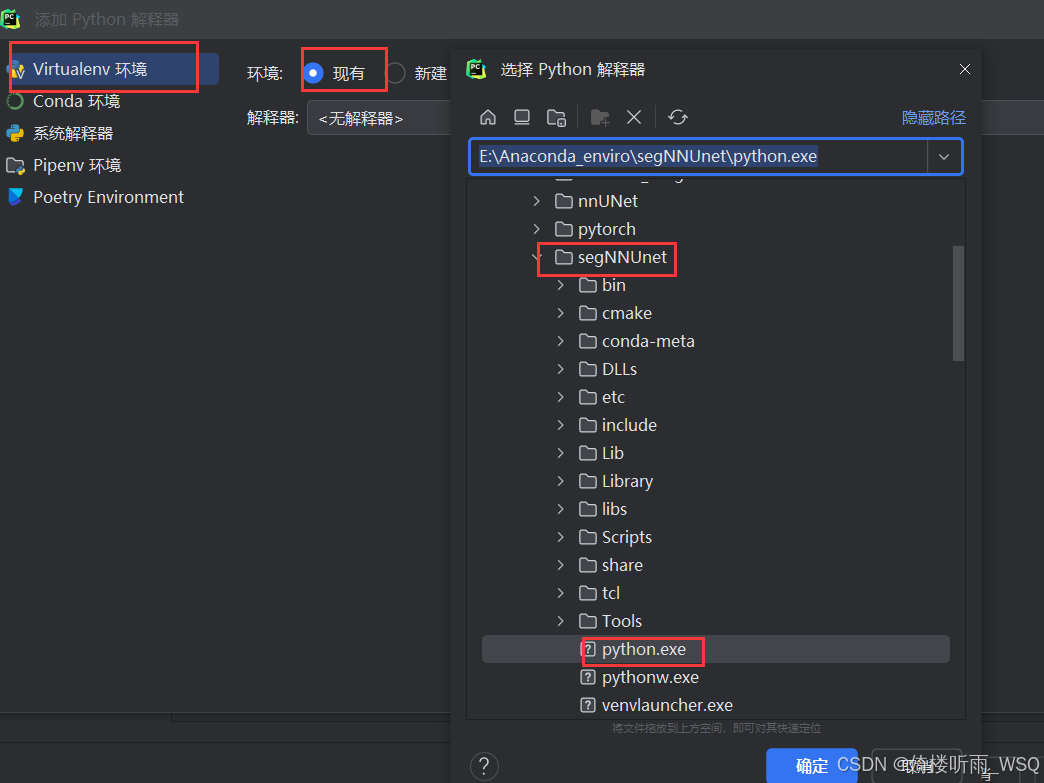Expand the conda-meta folder
Screen dimensions: 1044x783
pos(561,341)
